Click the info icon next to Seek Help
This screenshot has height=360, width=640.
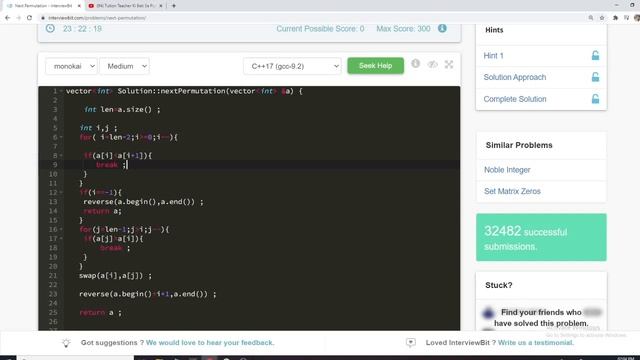click(x=416, y=63)
